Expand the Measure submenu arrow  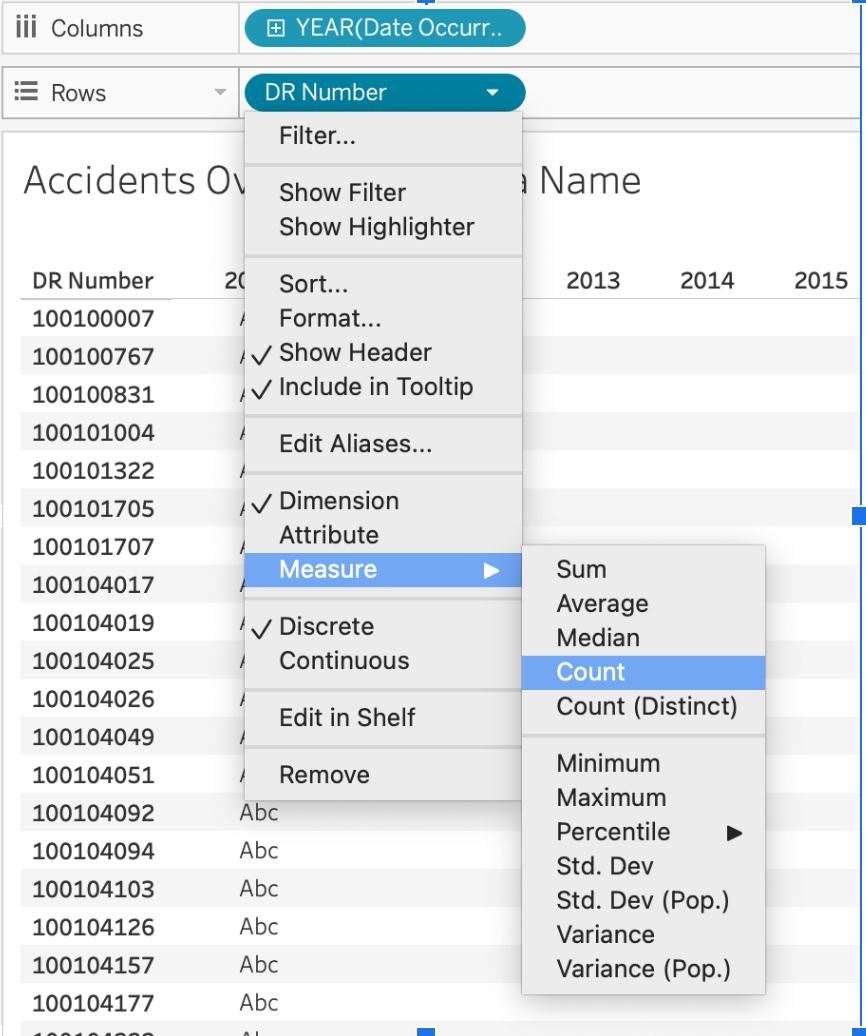tap(491, 570)
